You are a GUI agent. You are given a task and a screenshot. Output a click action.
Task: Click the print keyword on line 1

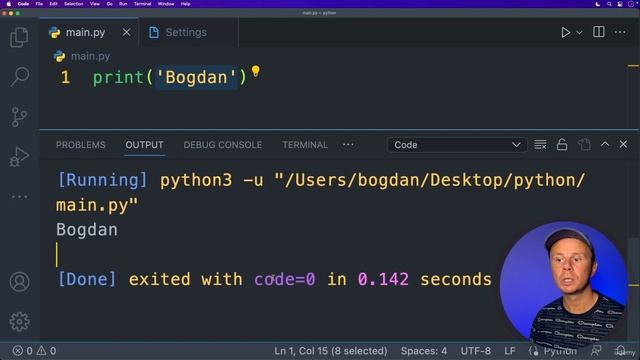(x=118, y=77)
